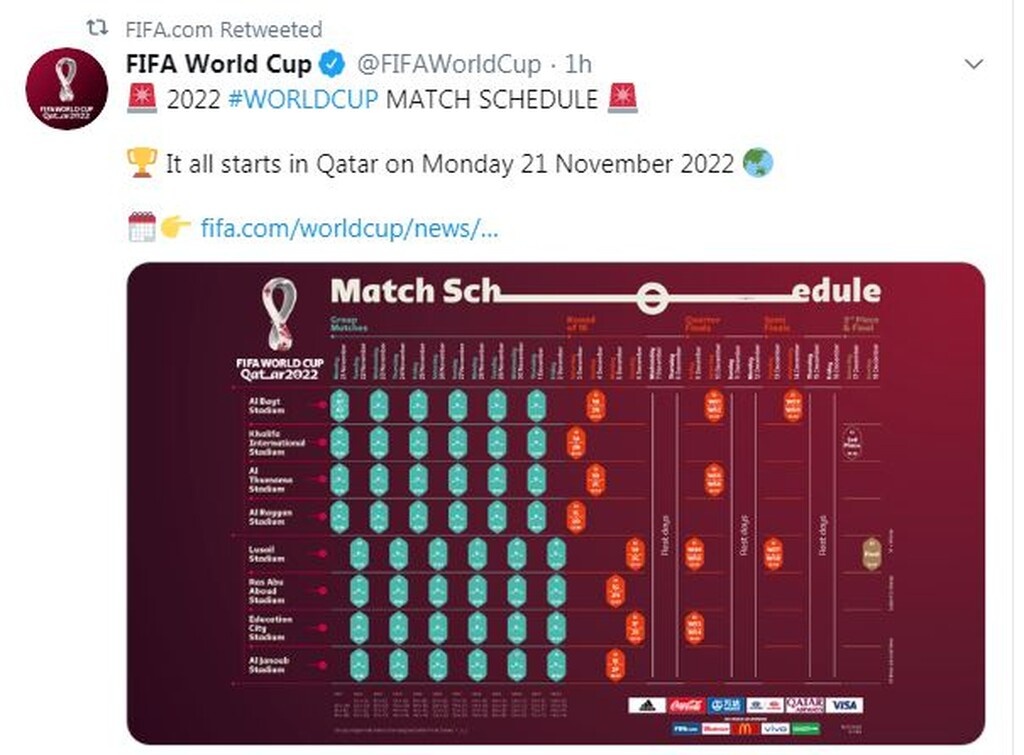This screenshot has width=1024, height=755.
Task: Expand the tweet options chevron
Action: (x=973, y=65)
